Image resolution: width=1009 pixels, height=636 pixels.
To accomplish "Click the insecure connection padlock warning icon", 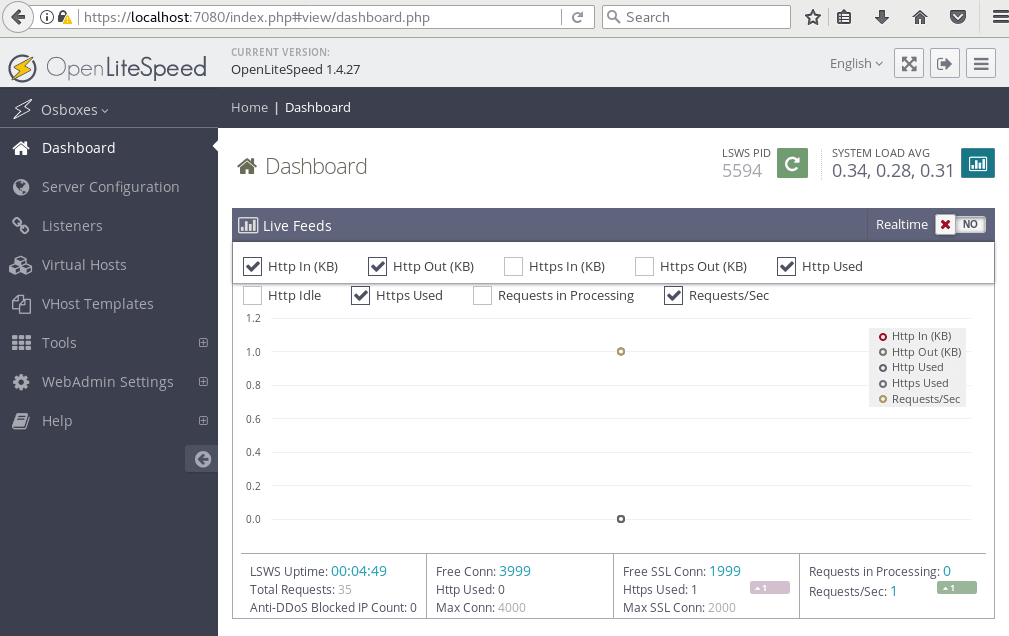I will 64,17.
